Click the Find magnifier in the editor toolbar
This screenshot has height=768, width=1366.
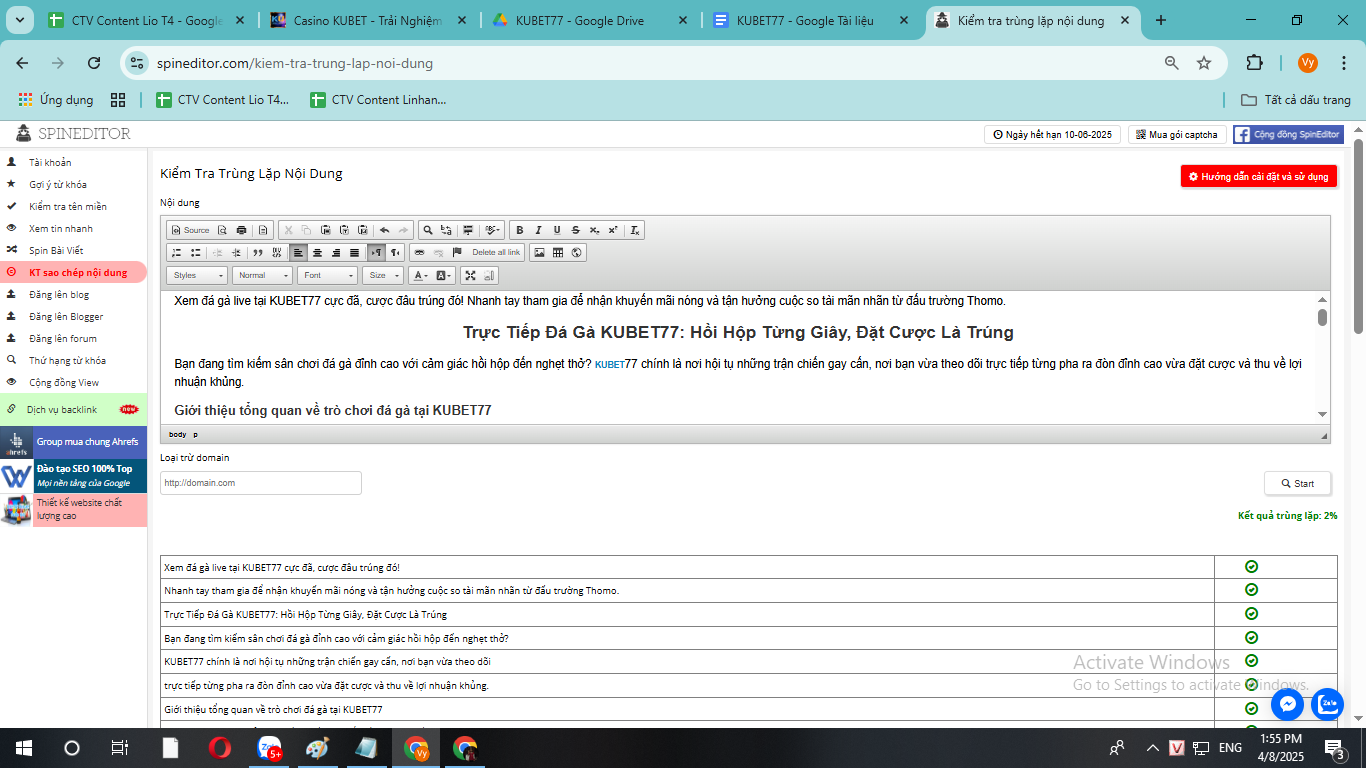coord(428,230)
